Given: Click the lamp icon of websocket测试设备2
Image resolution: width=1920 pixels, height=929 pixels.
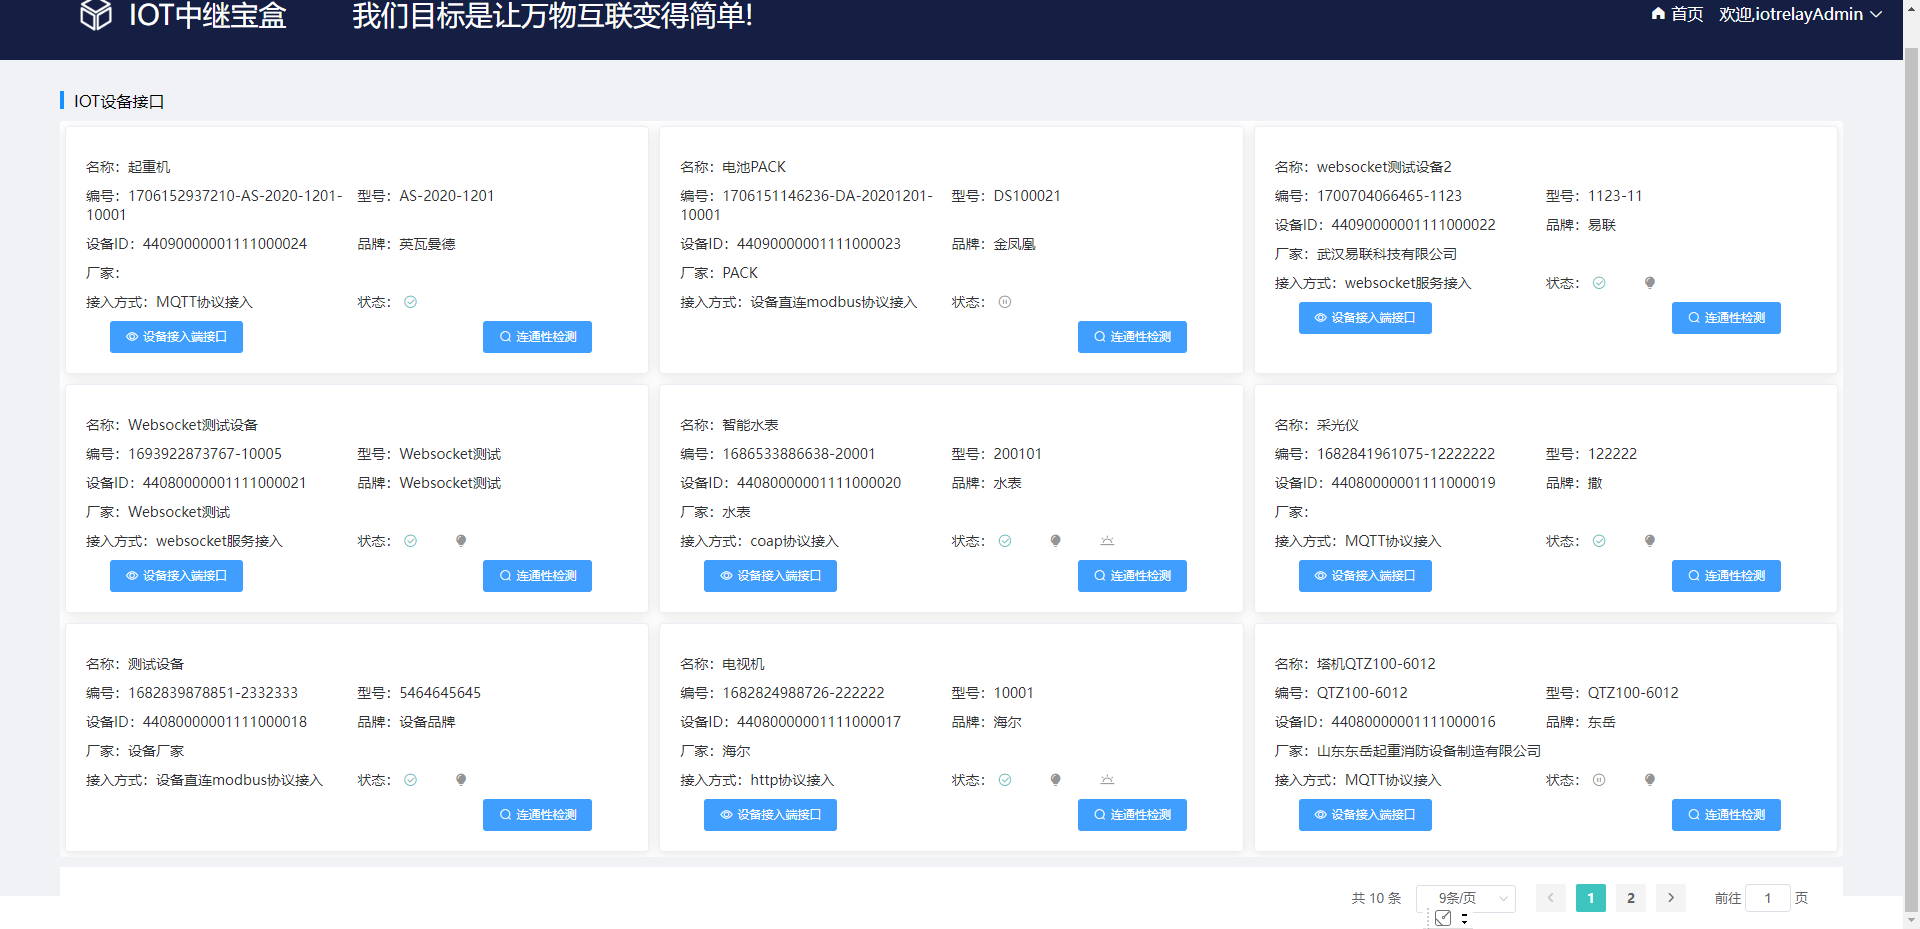Looking at the screenshot, I should tap(1649, 282).
